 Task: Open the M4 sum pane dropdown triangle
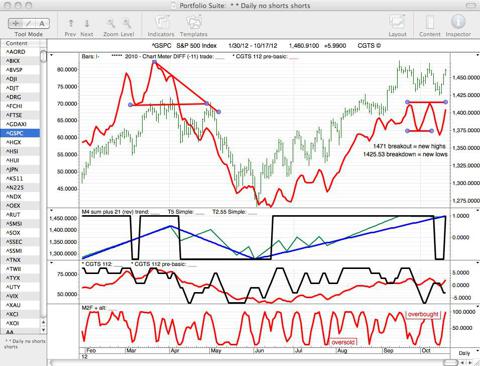pos(51,210)
